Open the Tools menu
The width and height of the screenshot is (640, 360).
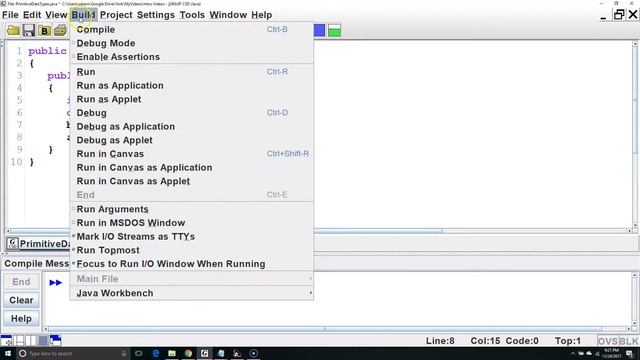[192, 15]
